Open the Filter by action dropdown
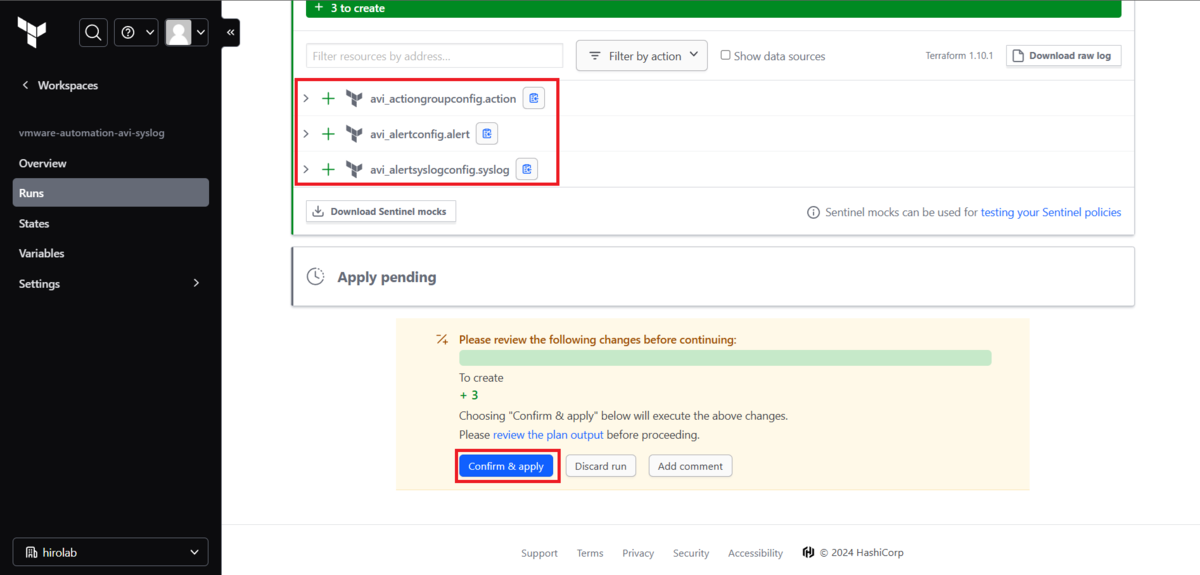The width and height of the screenshot is (1200, 575). point(642,56)
